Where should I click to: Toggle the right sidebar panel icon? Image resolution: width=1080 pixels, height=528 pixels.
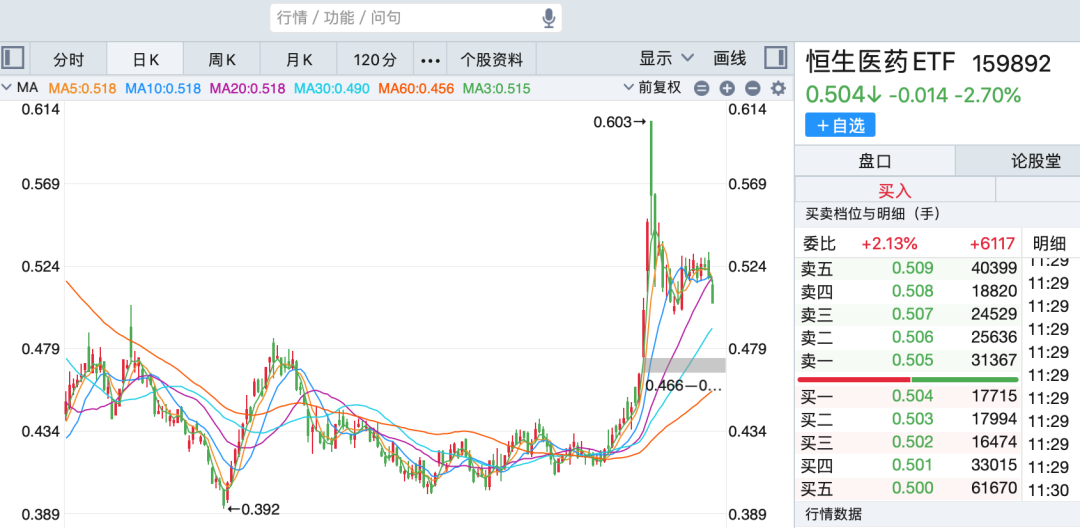coord(776,58)
